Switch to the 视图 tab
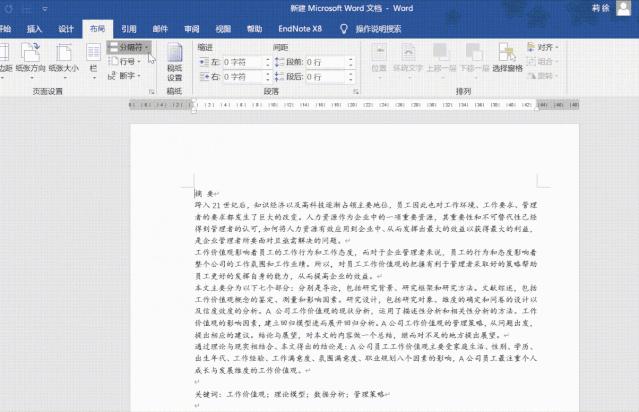The width and height of the screenshot is (639, 412). [x=223, y=29]
